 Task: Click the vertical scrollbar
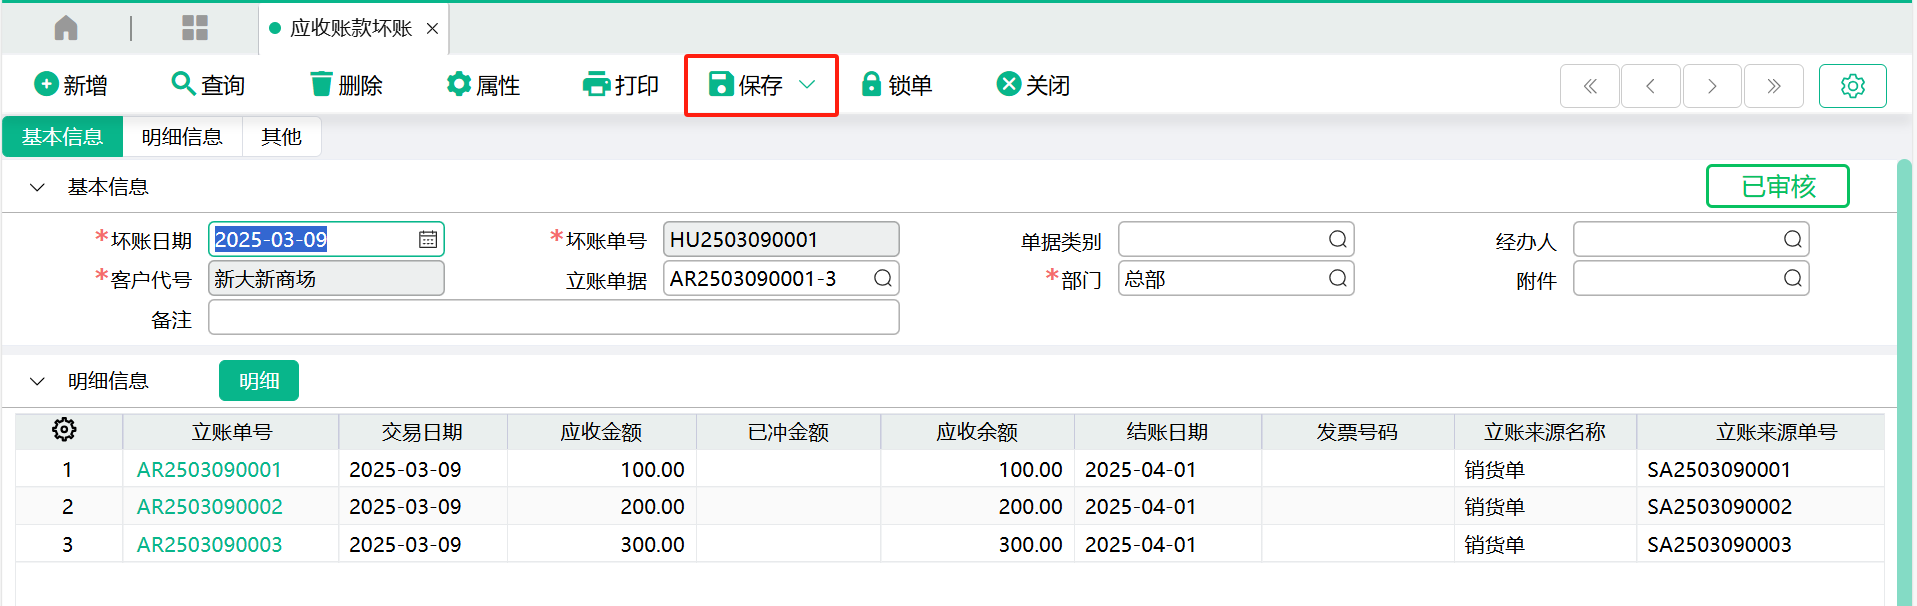point(1904,380)
